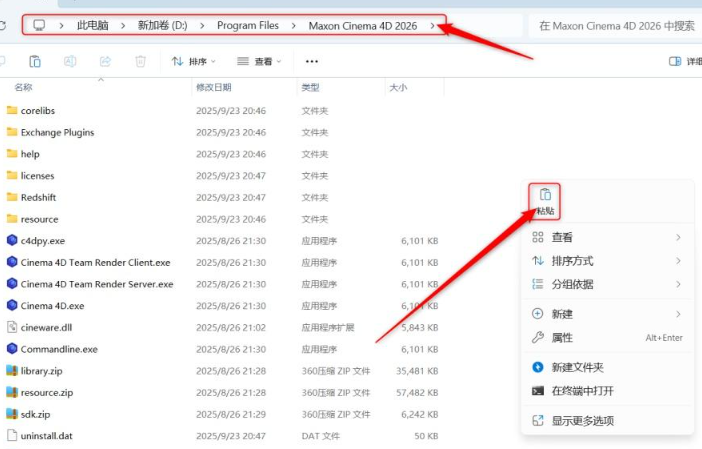Select the licenses folder icon
Image resolution: width=702 pixels, height=449 pixels.
(12, 175)
